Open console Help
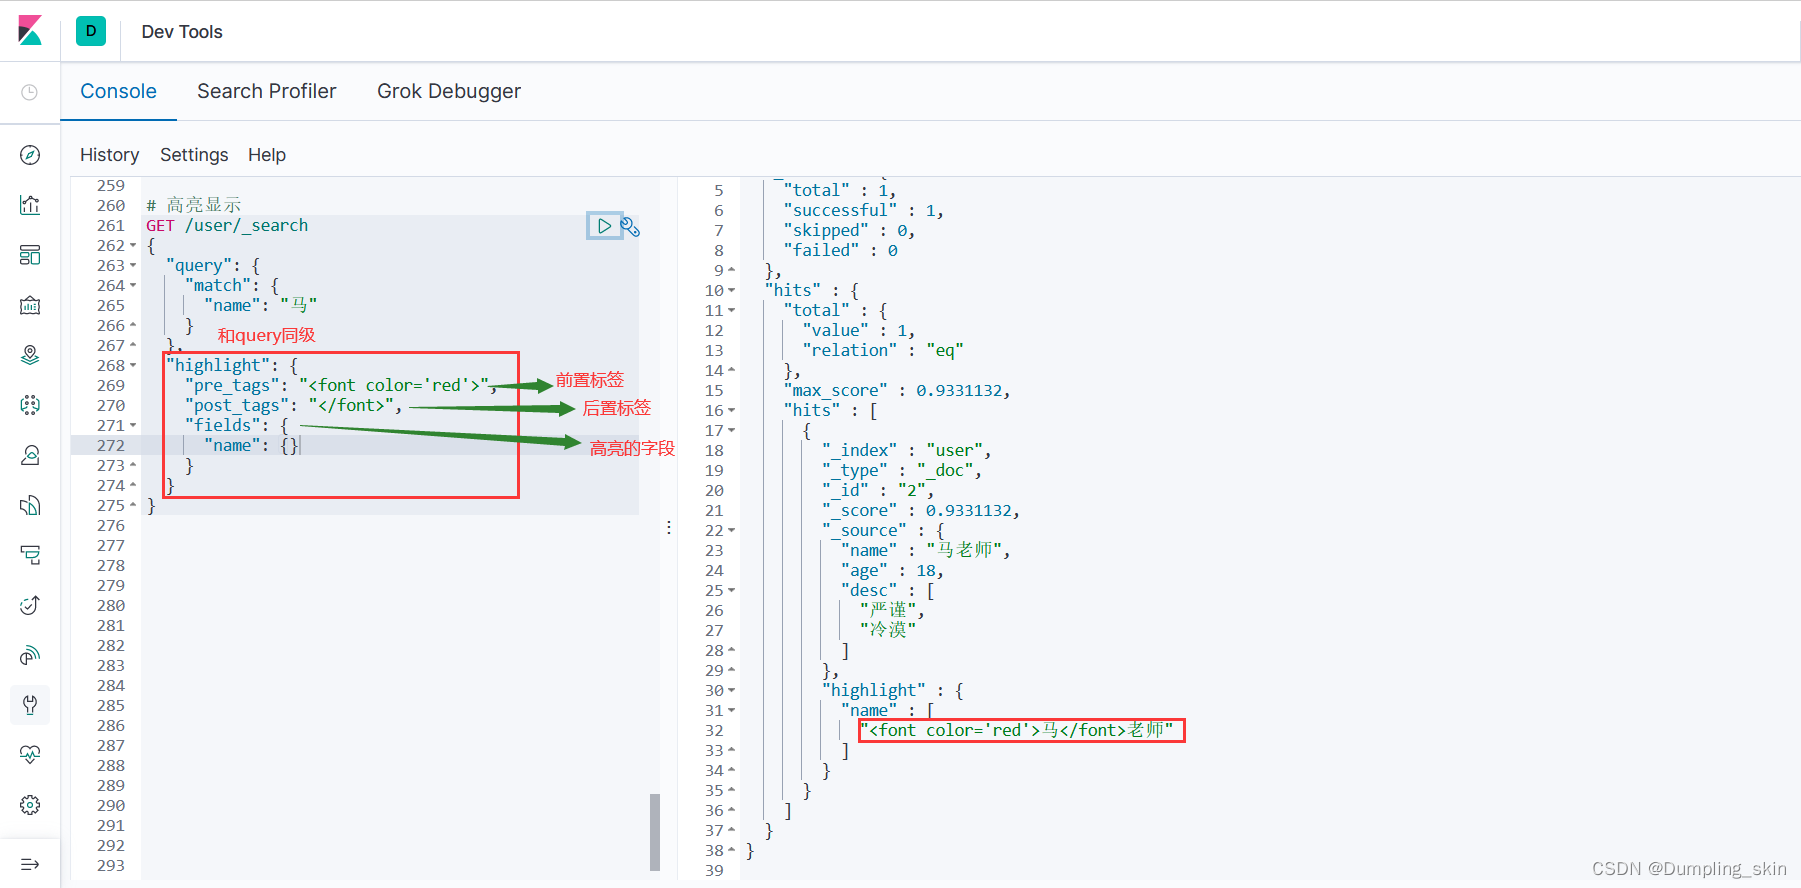Viewport: 1801px width, 888px height. [267, 155]
